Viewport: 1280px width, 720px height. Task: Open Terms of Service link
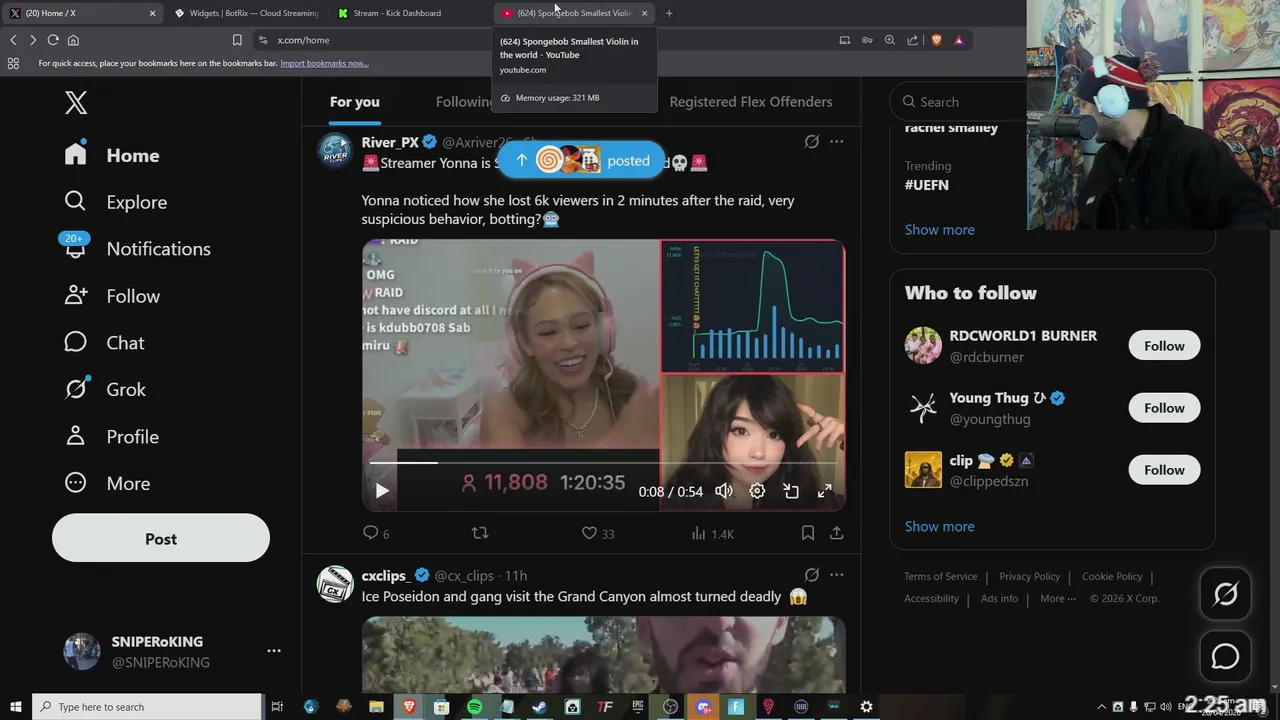pyautogui.click(x=941, y=577)
